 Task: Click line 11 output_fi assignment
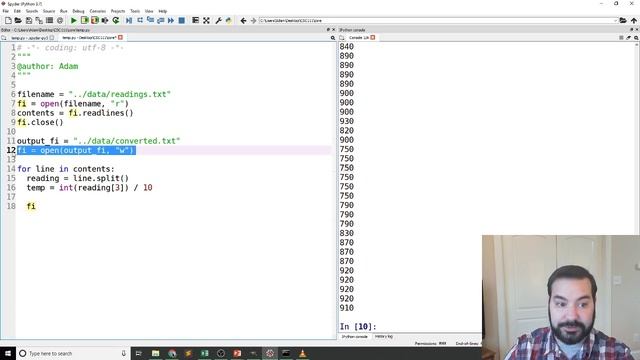click(x=98, y=141)
